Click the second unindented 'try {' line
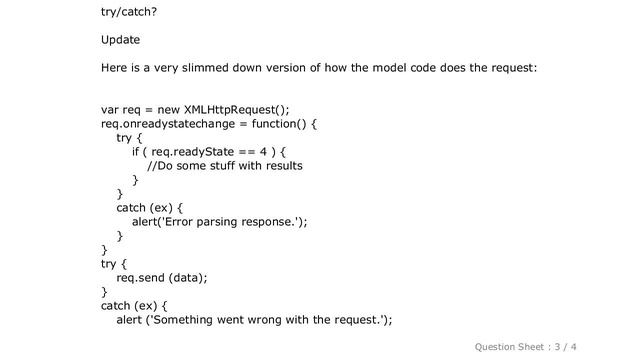 114,264
